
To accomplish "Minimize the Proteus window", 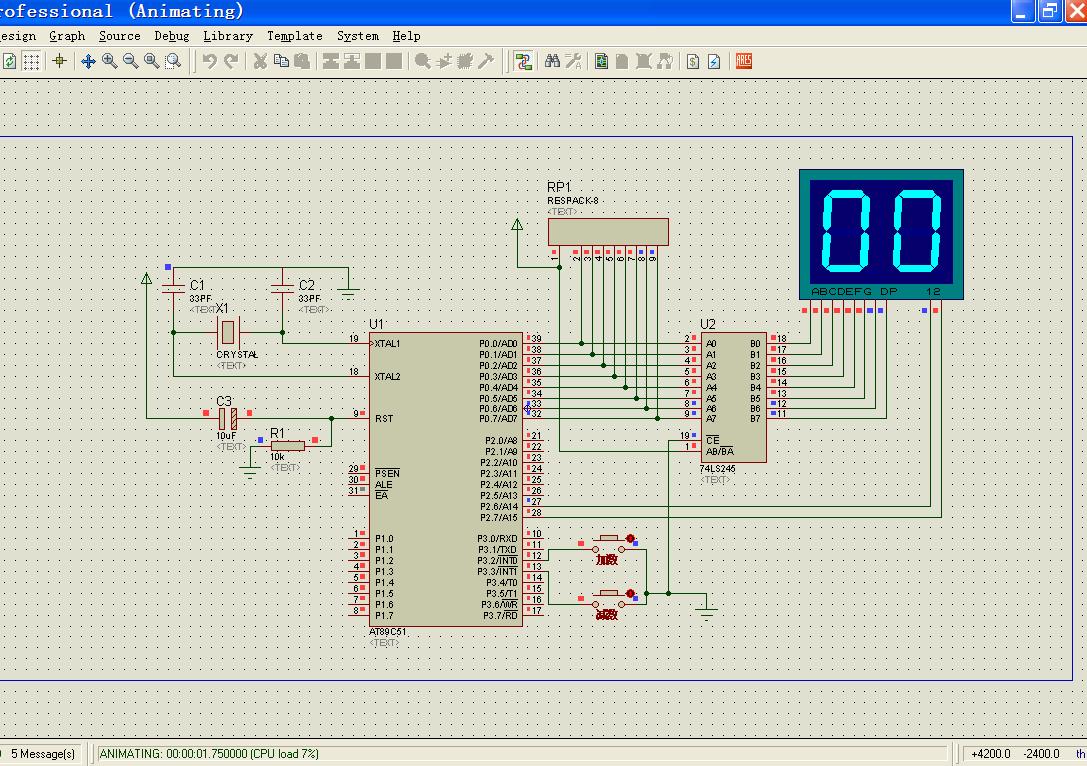I will click(1022, 11).
